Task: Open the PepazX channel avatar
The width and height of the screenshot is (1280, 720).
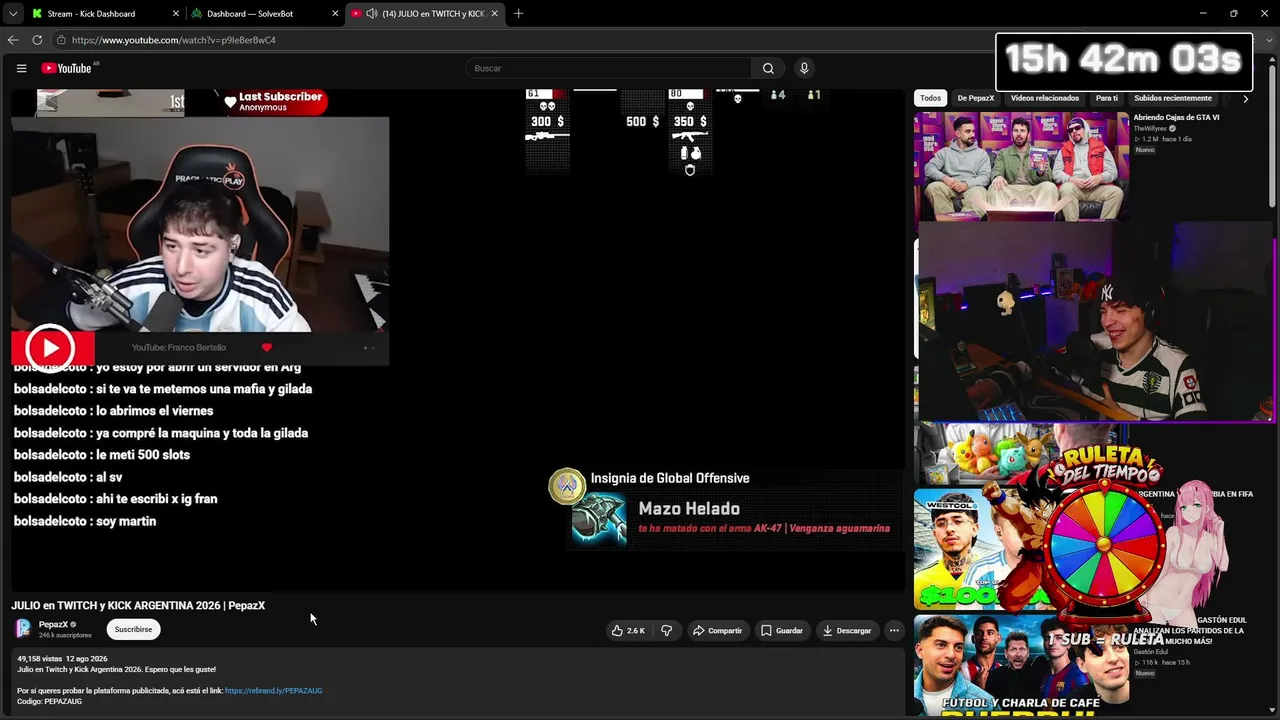Action: click(23, 629)
